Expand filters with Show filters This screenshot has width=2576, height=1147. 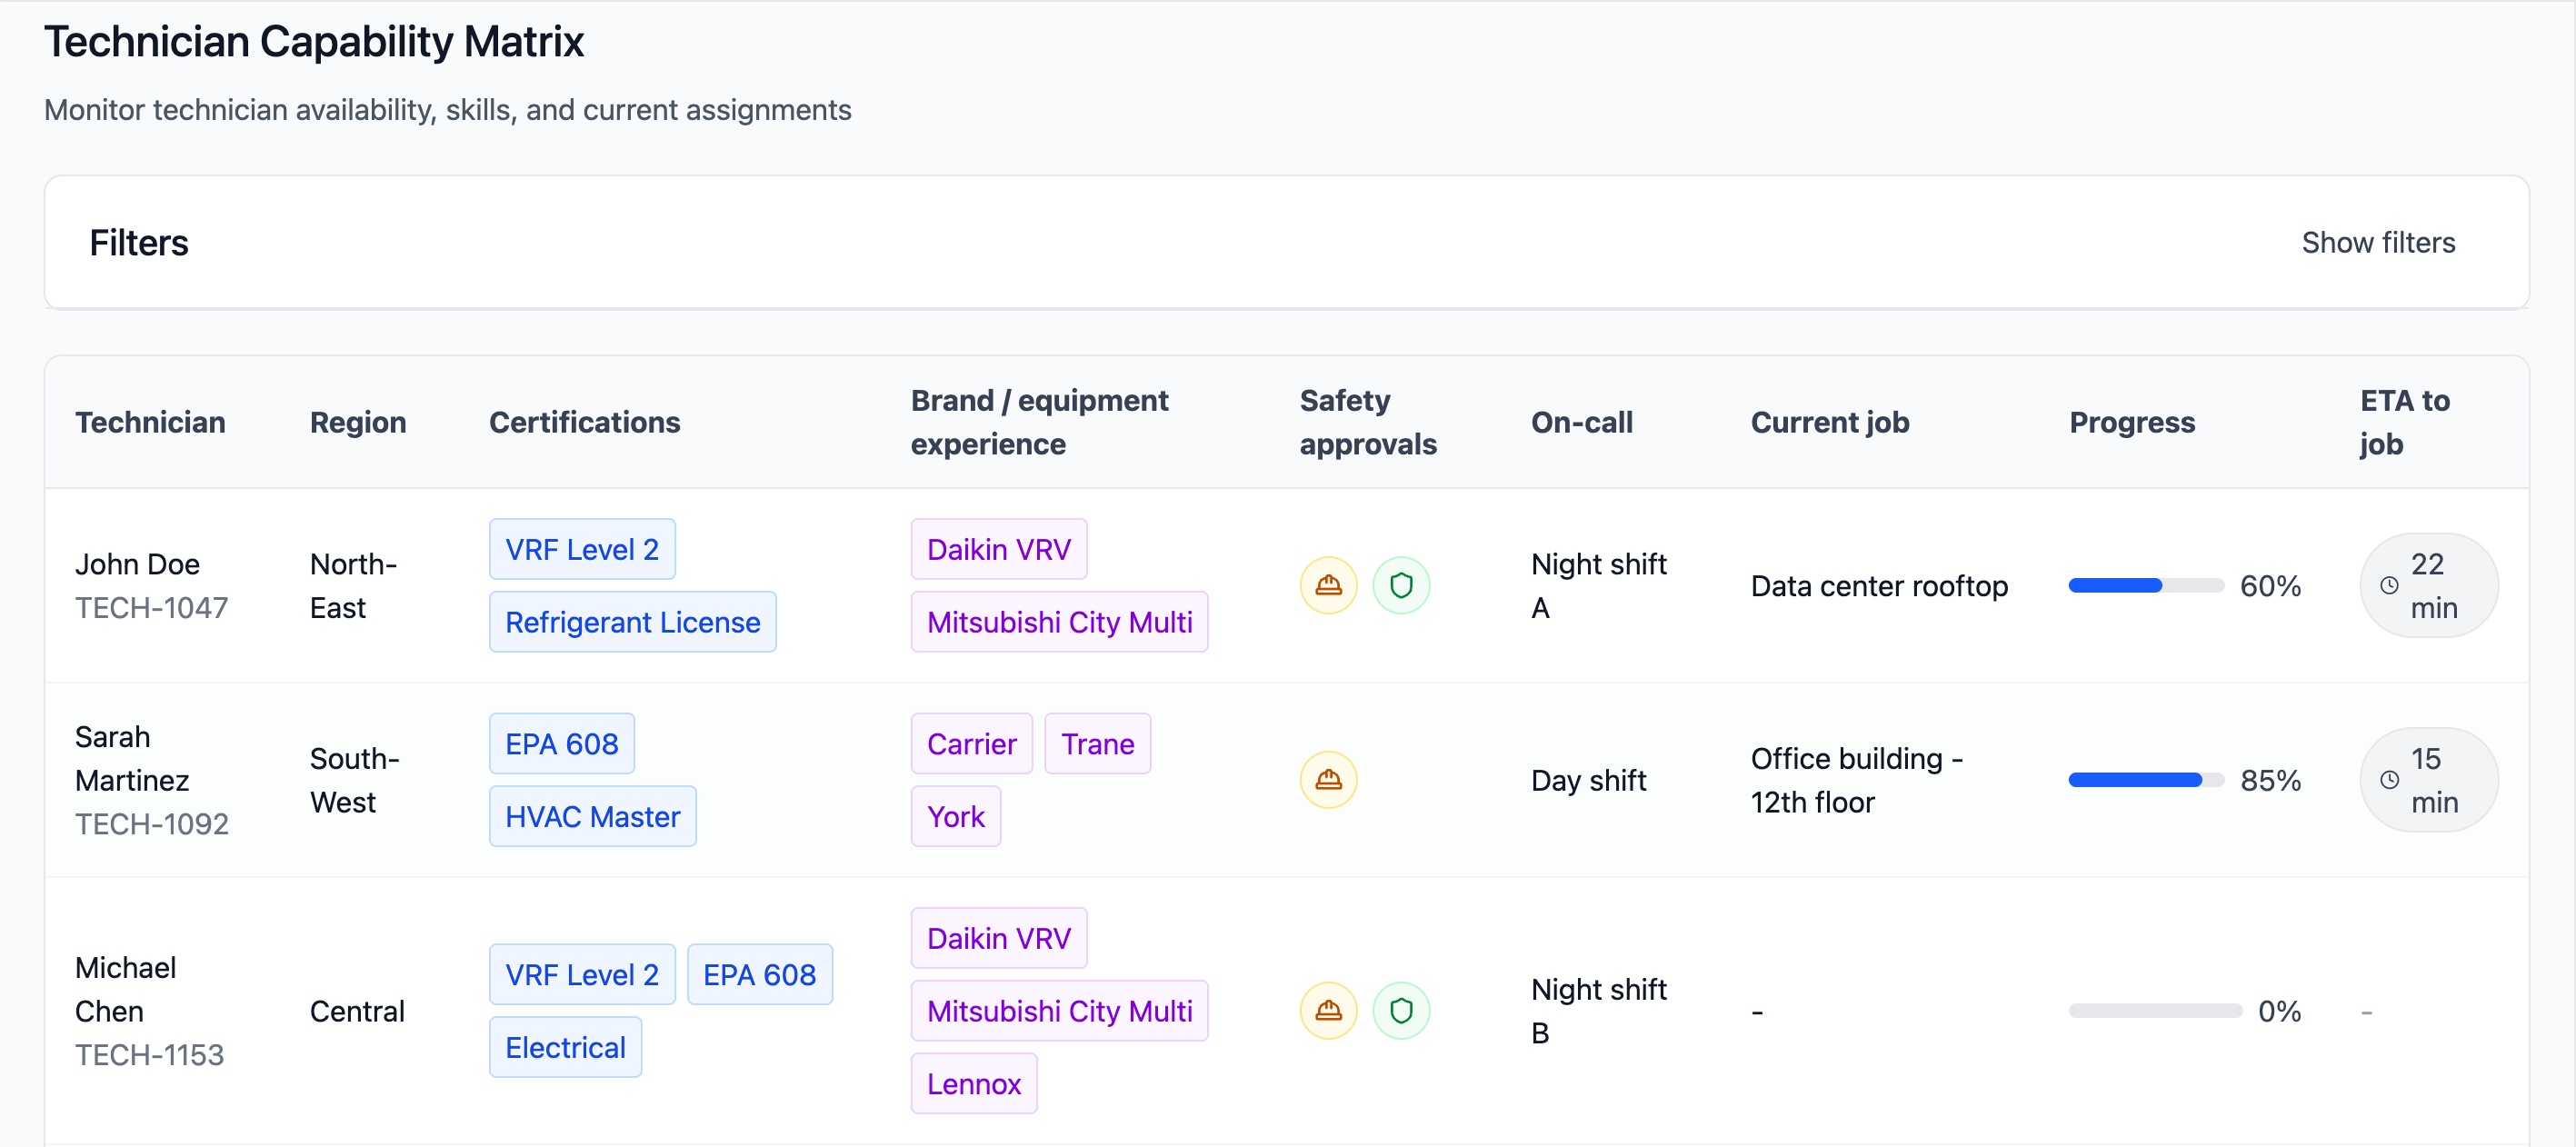click(2377, 243)
